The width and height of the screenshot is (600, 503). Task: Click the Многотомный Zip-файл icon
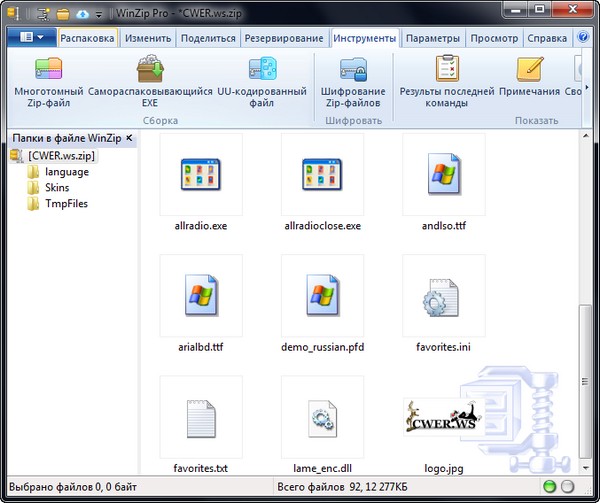[49, 70]
